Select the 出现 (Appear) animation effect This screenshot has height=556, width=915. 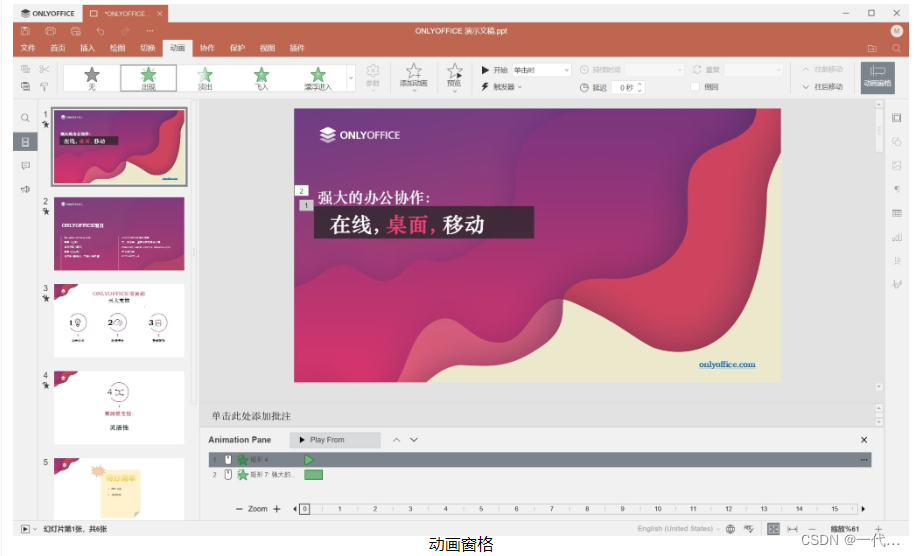pos(148,78)
